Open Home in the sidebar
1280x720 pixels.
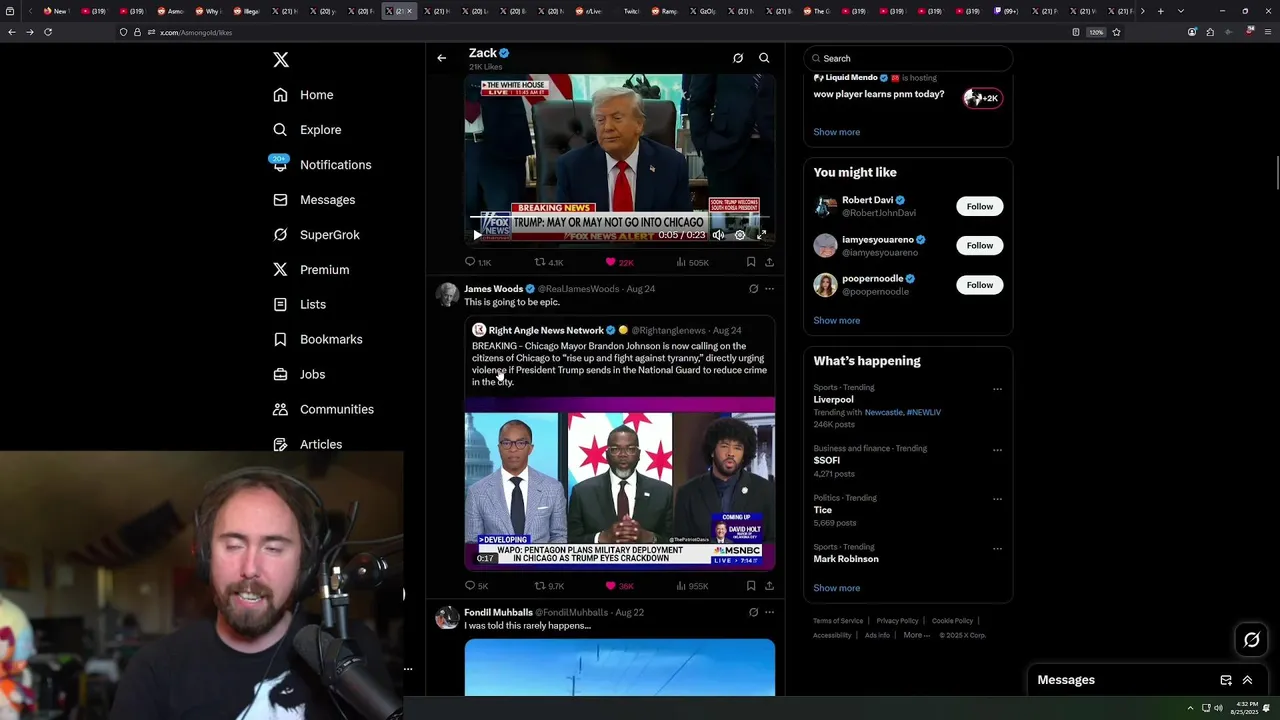pyautogui.click(x=303, y=95)
